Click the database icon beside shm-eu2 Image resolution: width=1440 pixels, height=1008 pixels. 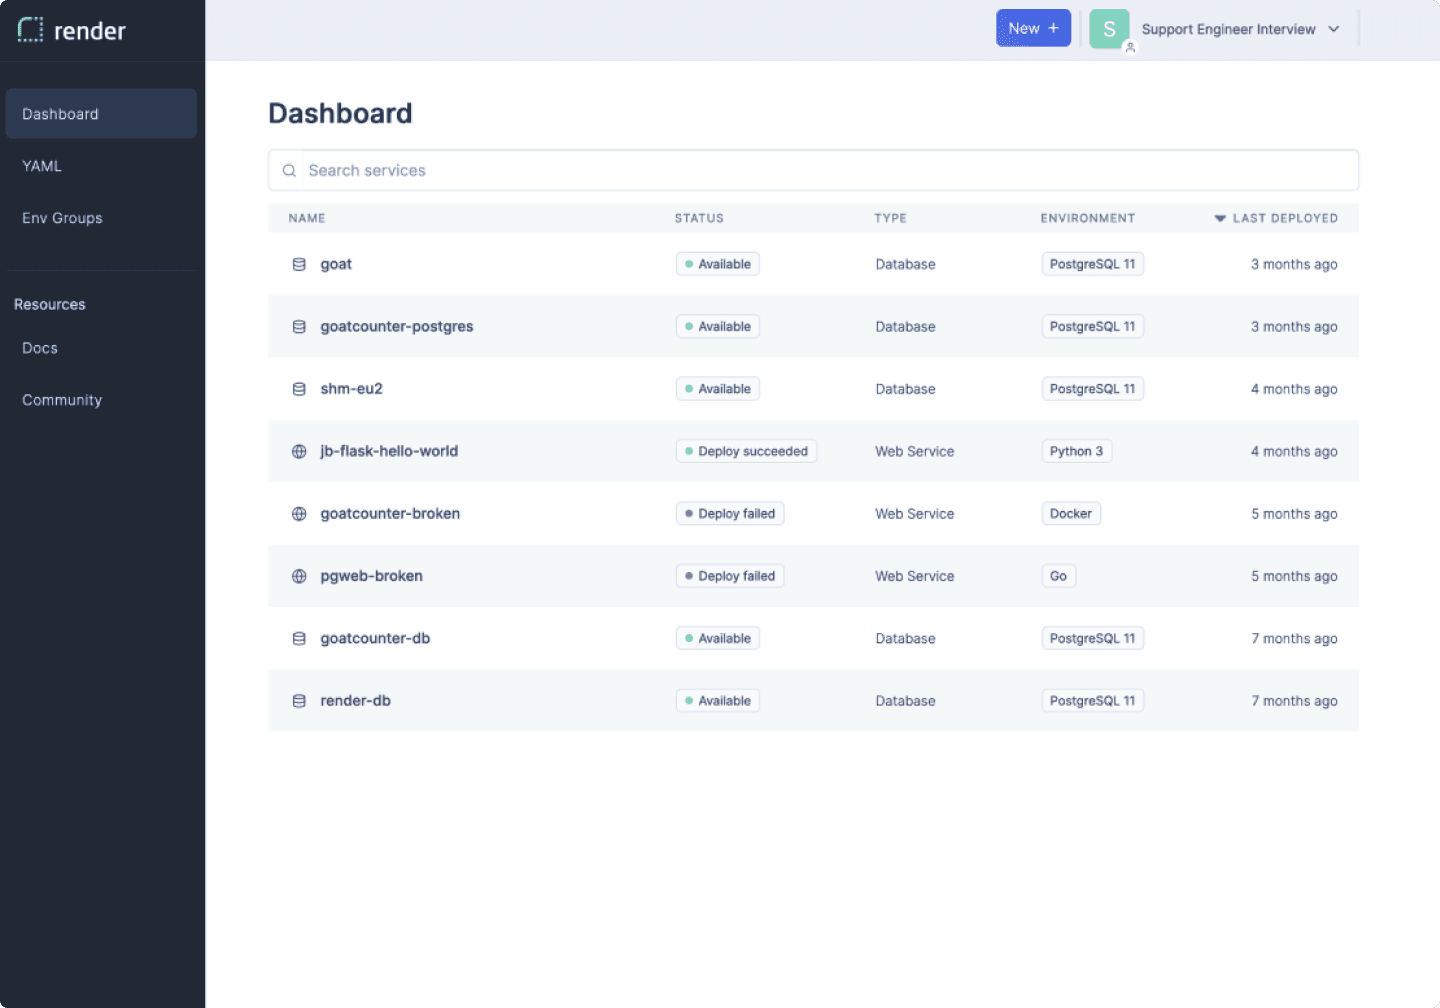pyautogui.click(x=299, y=389)
